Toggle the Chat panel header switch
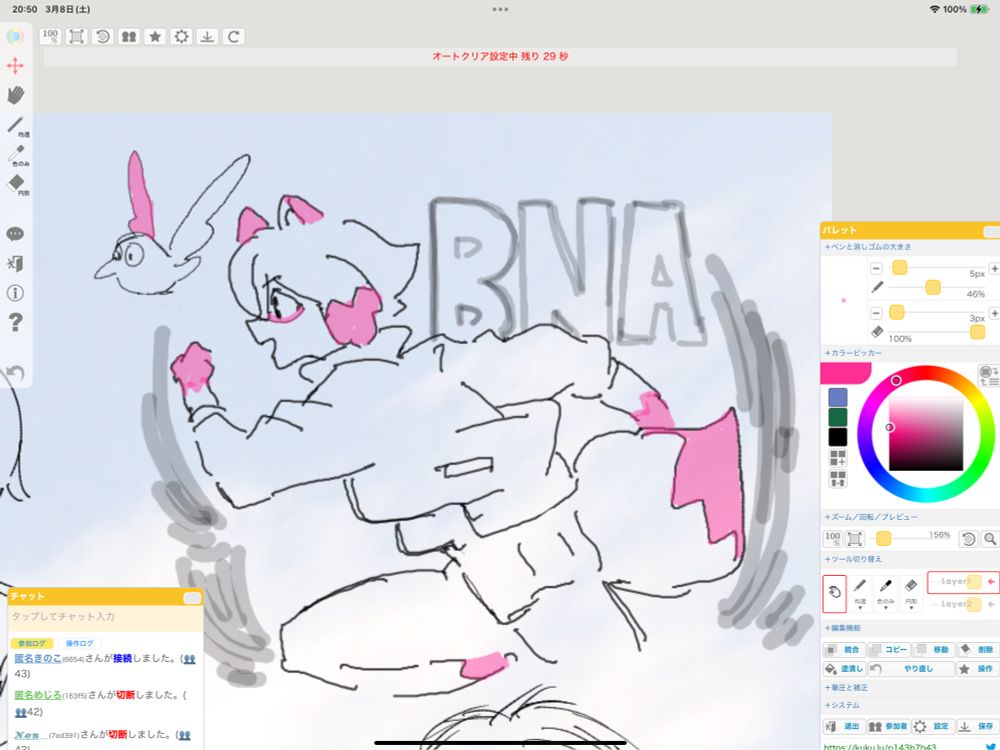 [192, 597]
